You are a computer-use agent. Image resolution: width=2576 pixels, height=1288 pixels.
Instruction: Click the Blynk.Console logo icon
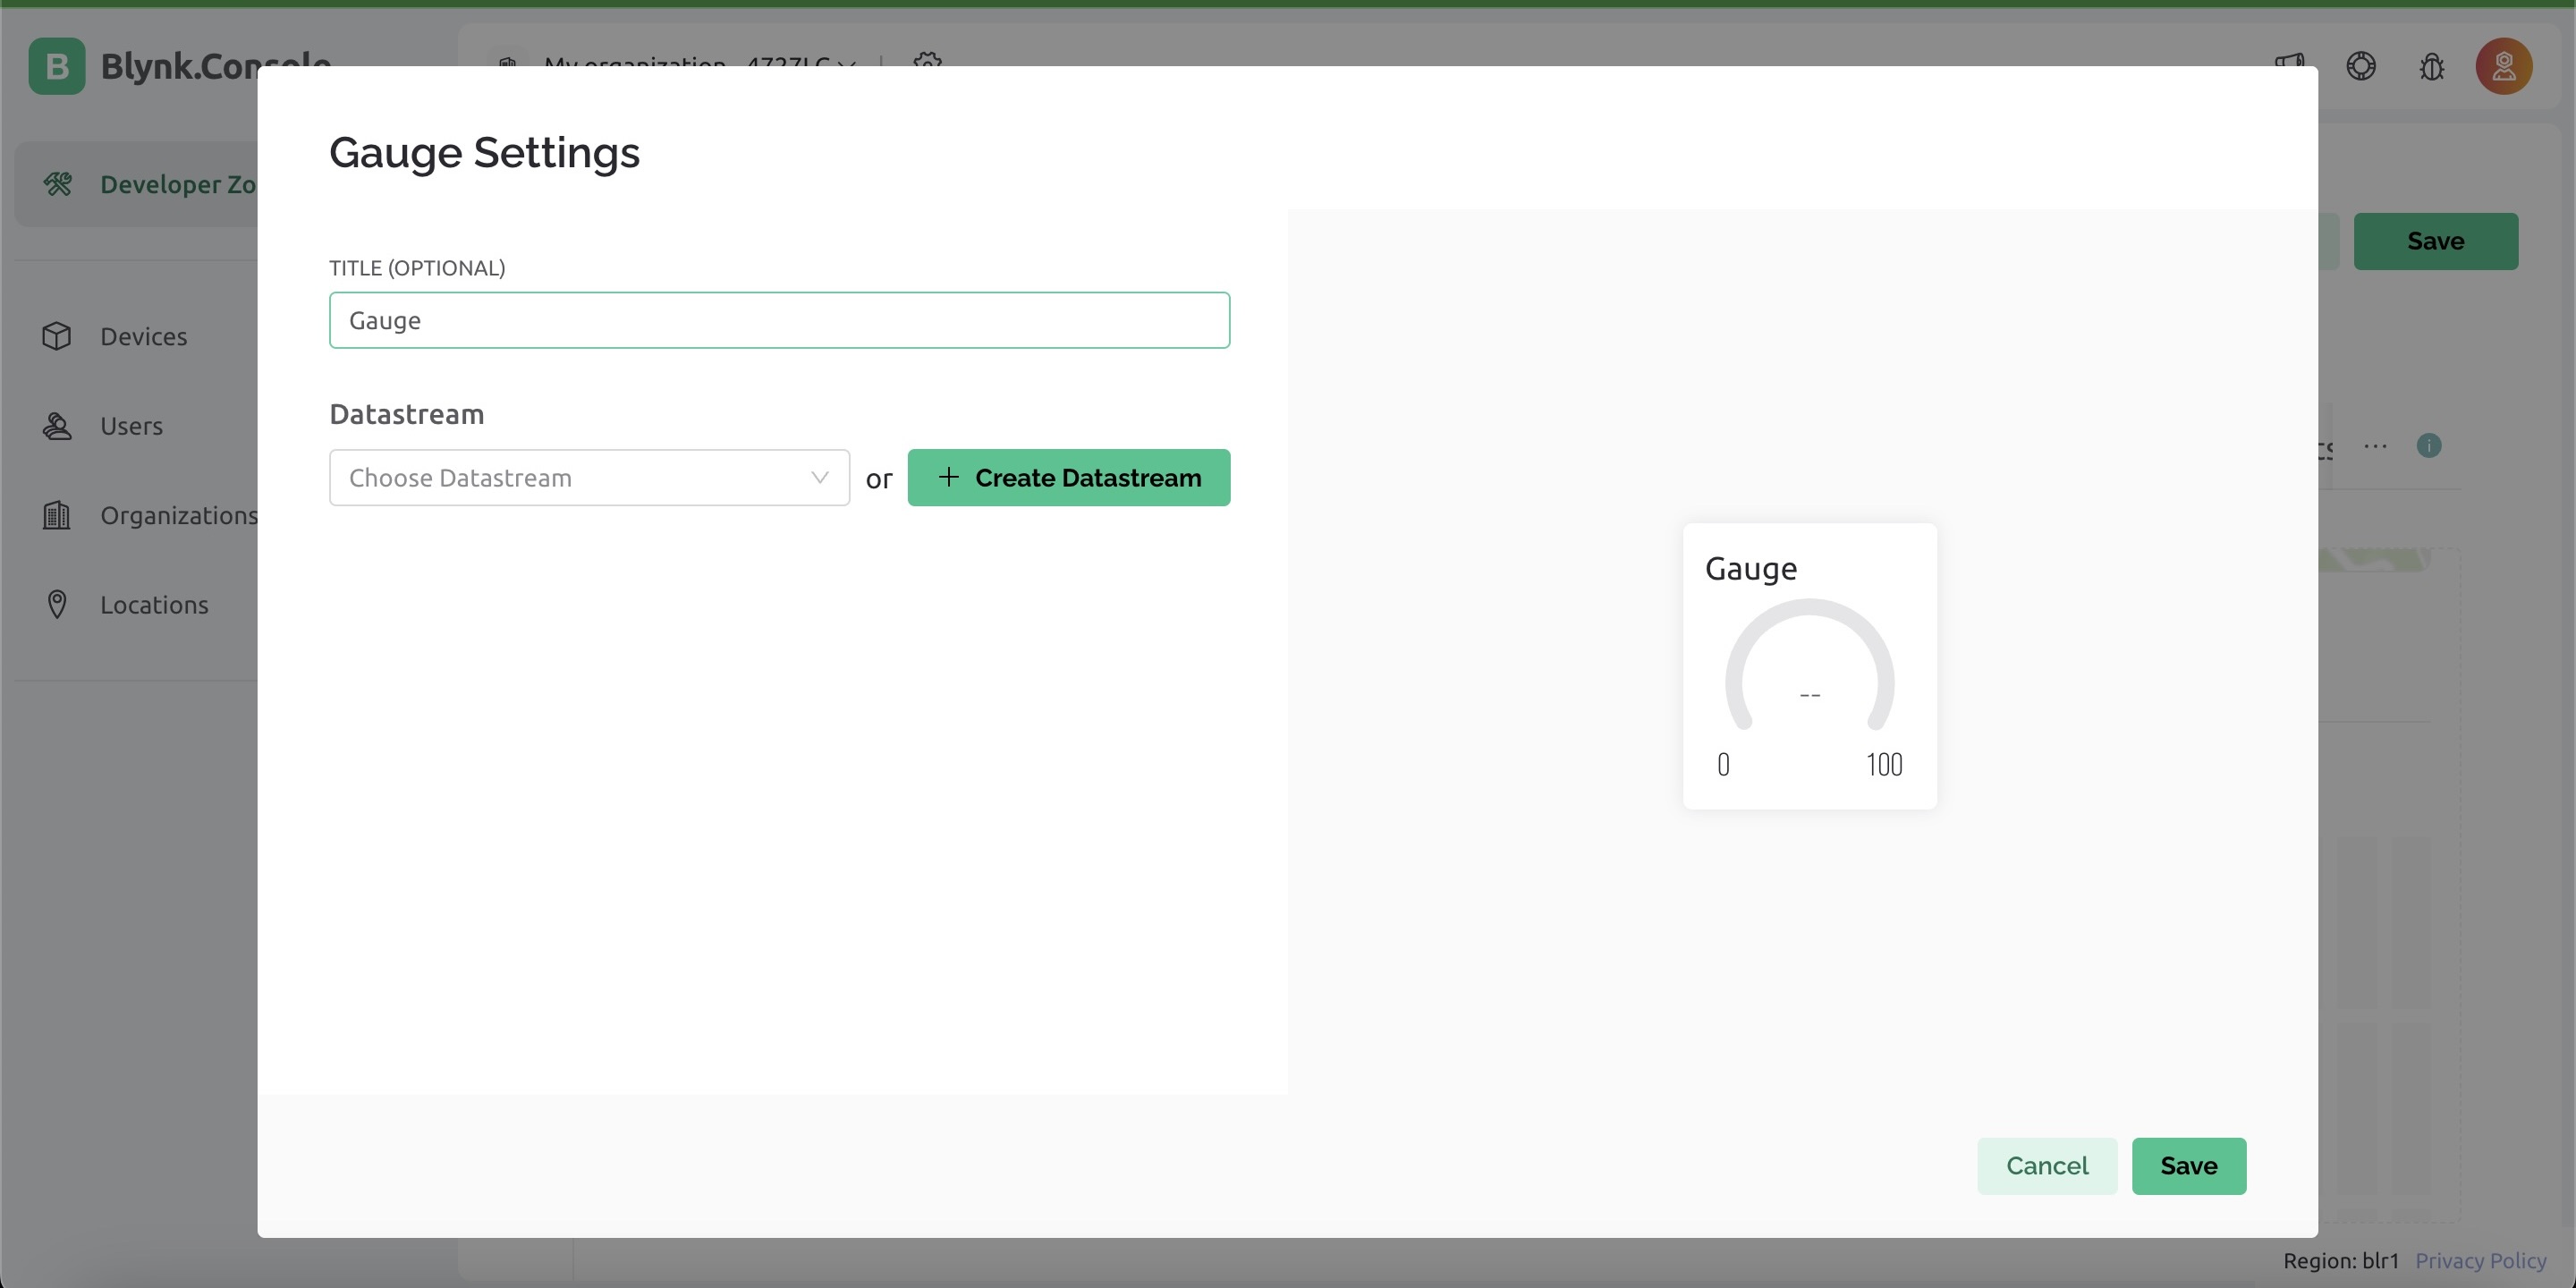click(x=57, y=65)
